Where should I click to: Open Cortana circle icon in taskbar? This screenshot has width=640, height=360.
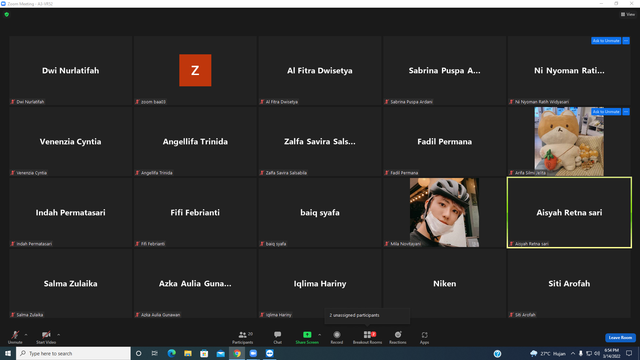pyautogui.click(x=139, y=353)
